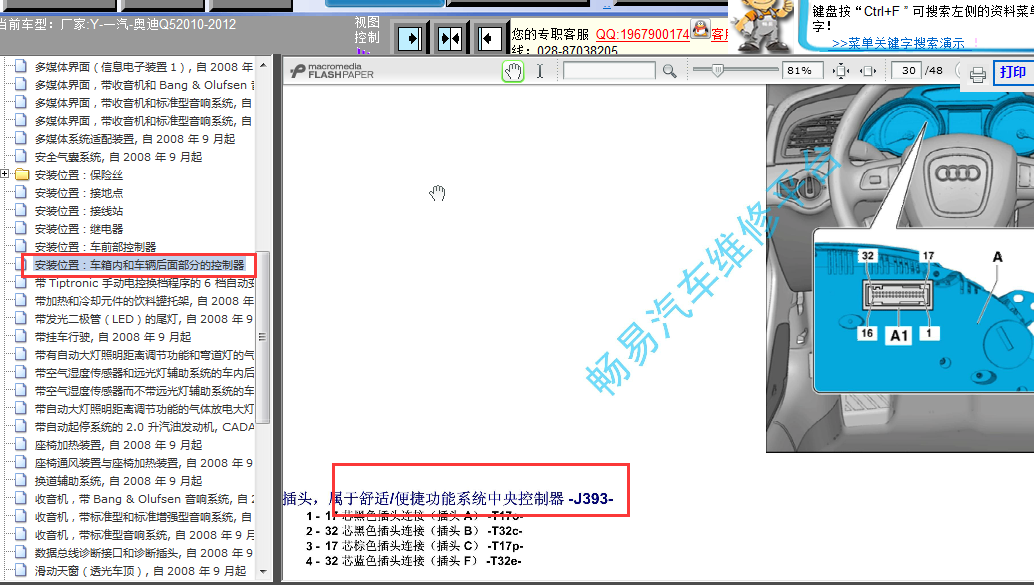Screen dimensions: 1034x585
Task: Click the QQ penguin chat icon
Action: point(700,29)
